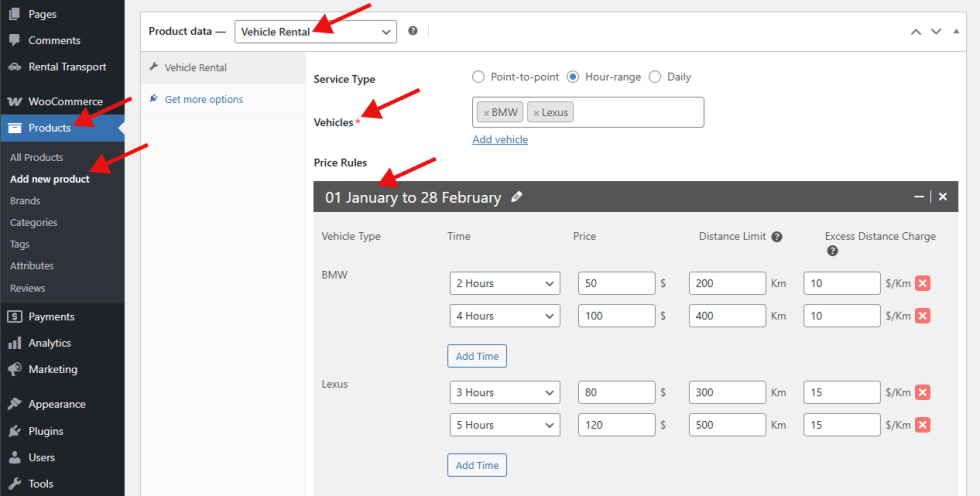Image resolution: width=980 pixels, height=496 pixels.
Task: Click the pencil icon to edit date range
Action: tap(516, 198)
